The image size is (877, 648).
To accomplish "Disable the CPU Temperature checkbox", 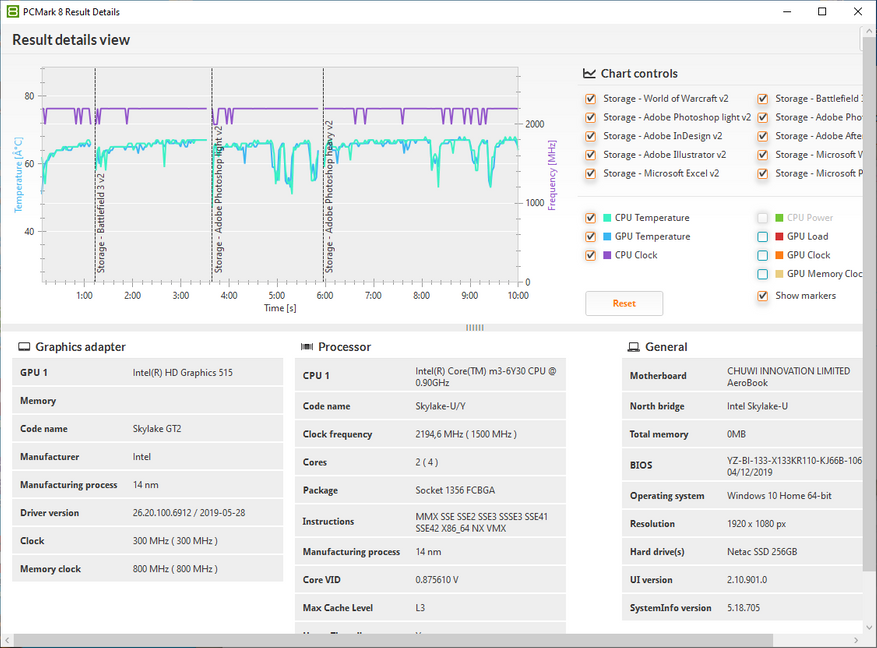I will pos(591,218).
